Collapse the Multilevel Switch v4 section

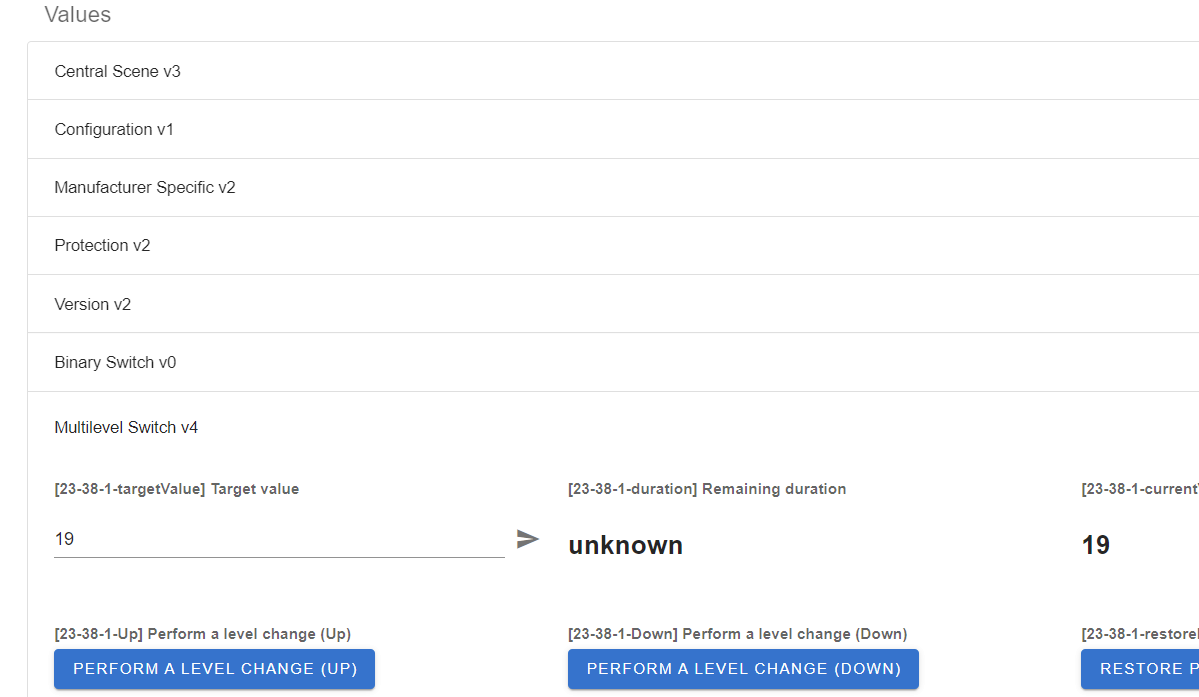126,428
